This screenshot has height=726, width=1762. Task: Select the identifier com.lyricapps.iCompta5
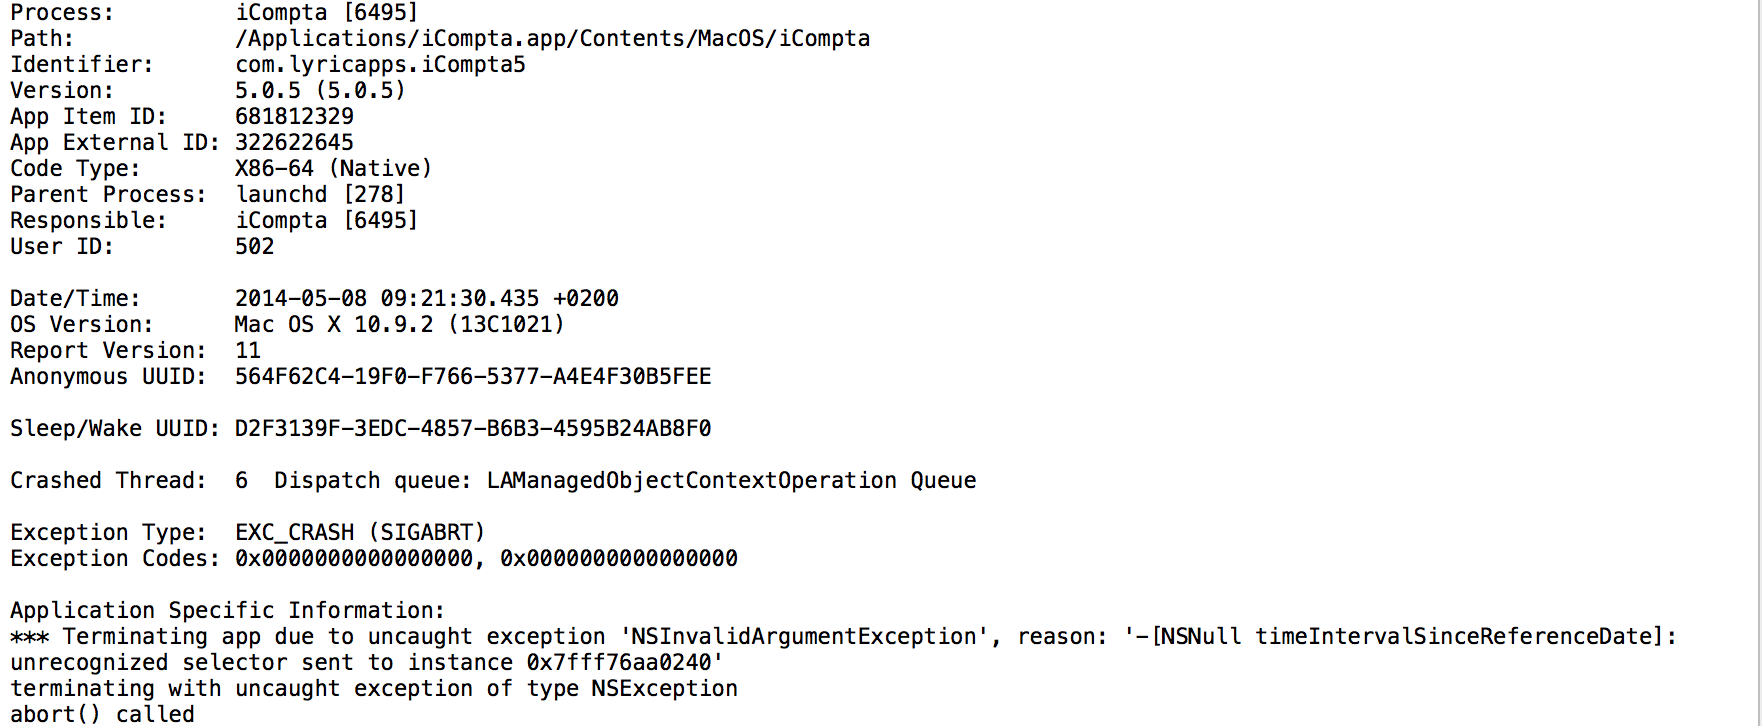point(380,65)
